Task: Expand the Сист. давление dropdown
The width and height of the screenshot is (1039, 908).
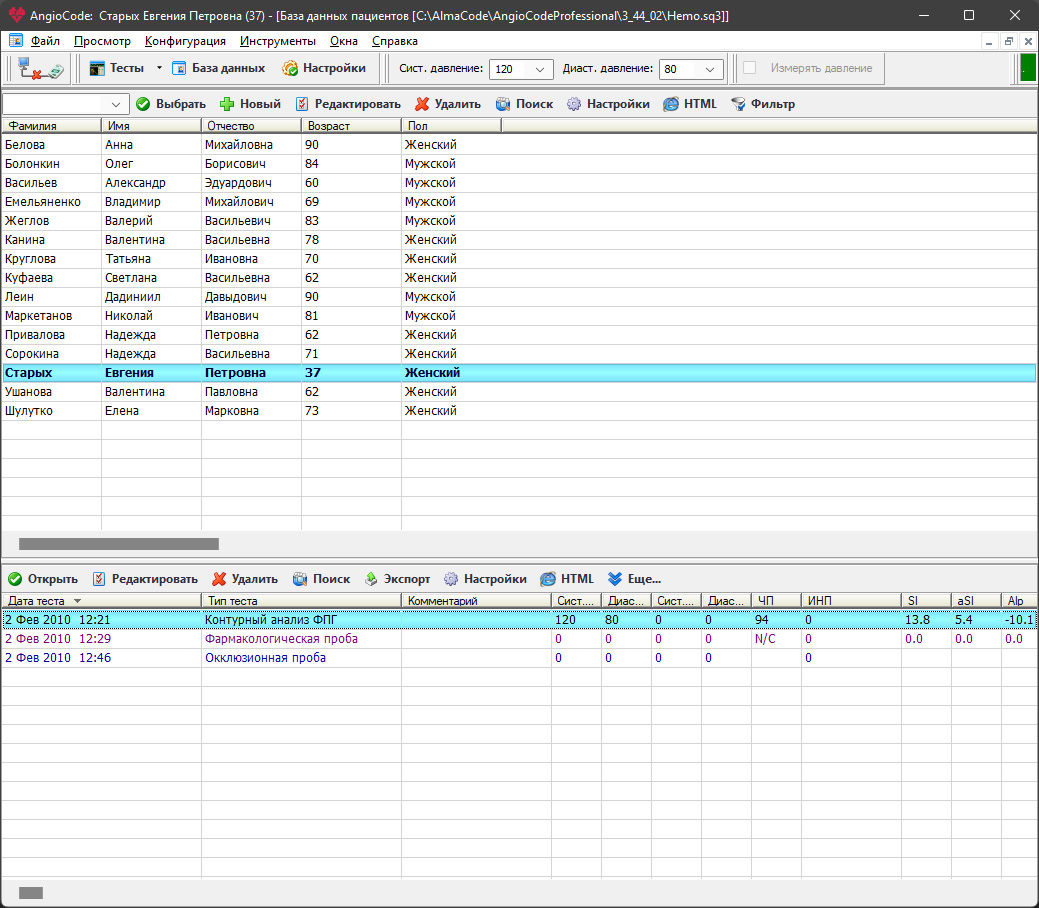Action: pyautogui.click(x=541, y=69)
